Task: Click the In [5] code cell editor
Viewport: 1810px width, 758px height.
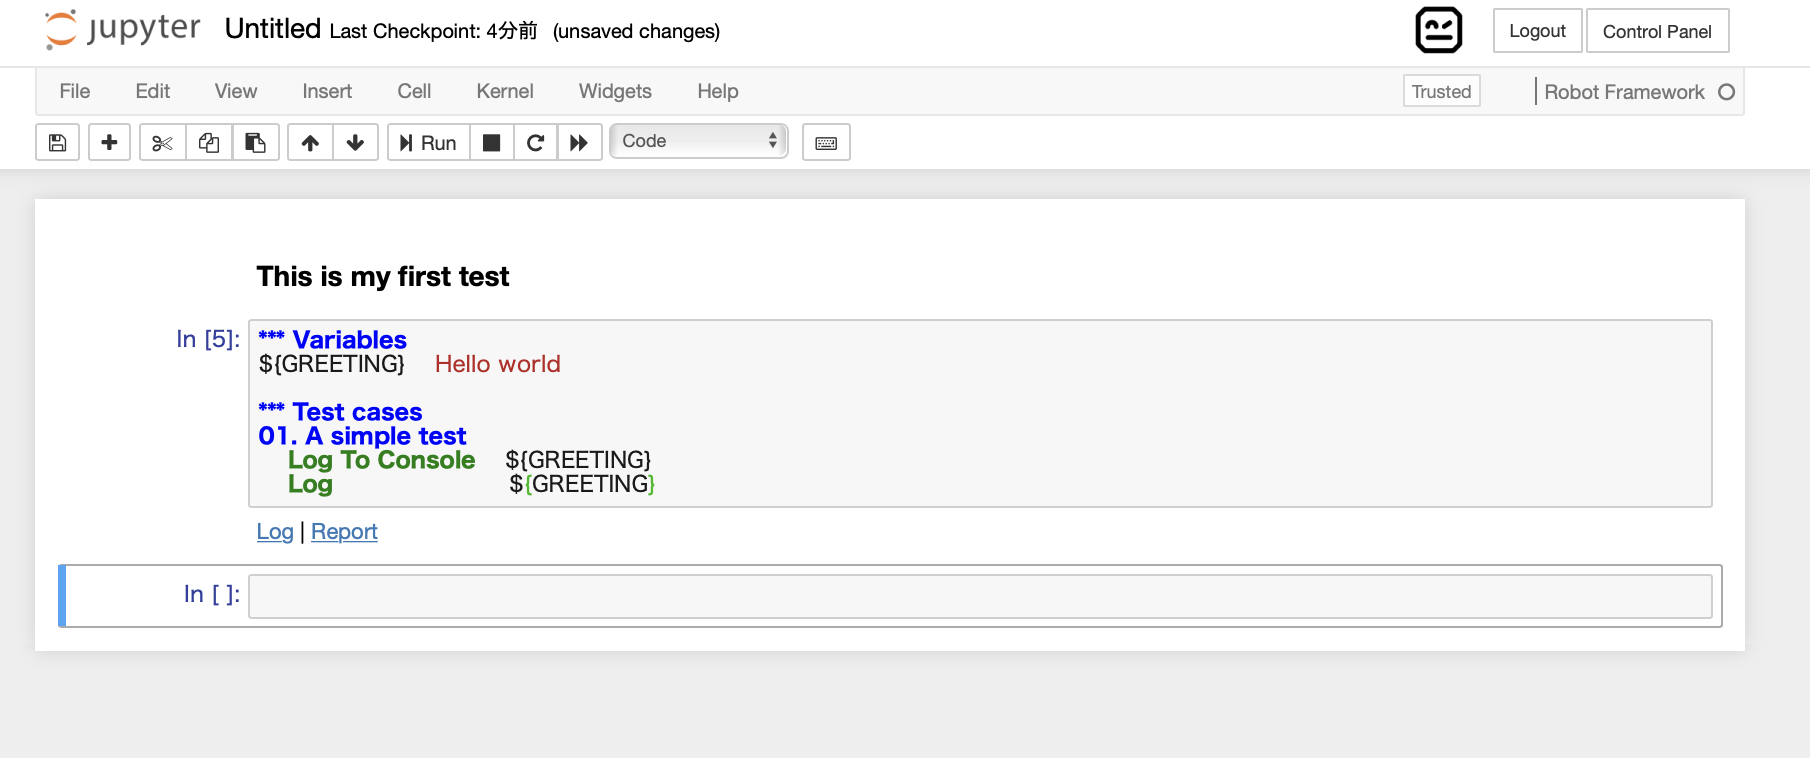Action: [x=980, y=413]
